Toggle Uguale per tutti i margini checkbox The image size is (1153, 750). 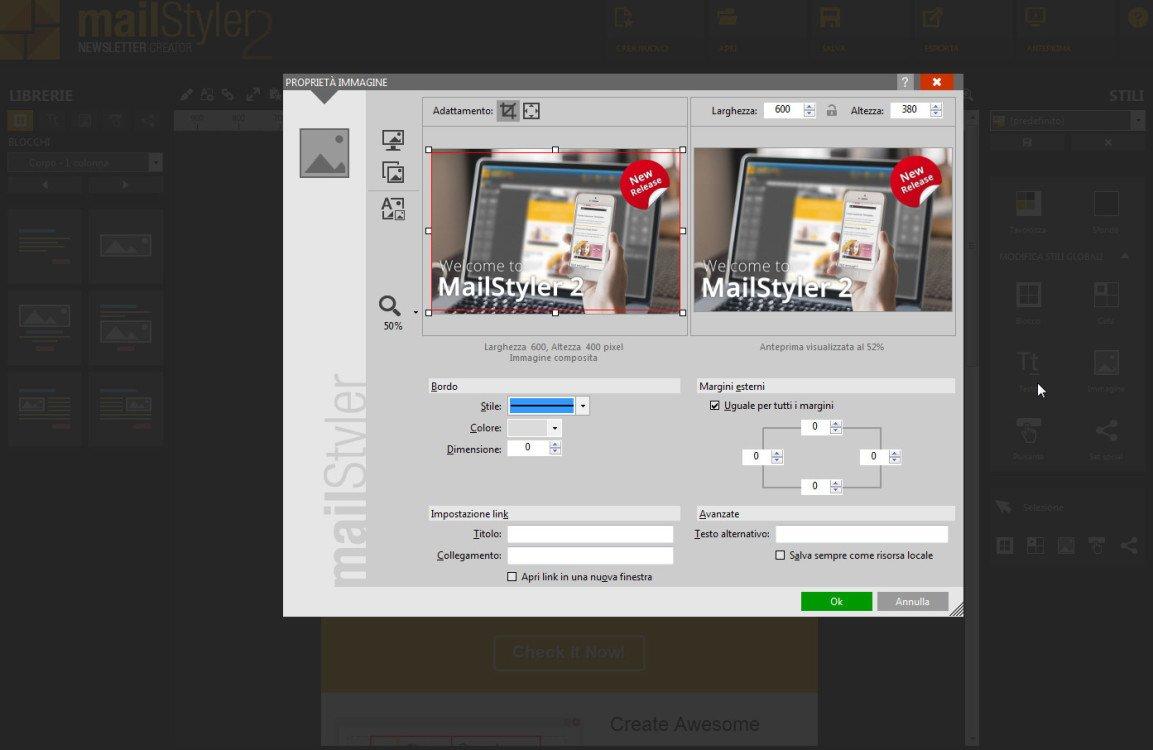[x=715, y=406]
